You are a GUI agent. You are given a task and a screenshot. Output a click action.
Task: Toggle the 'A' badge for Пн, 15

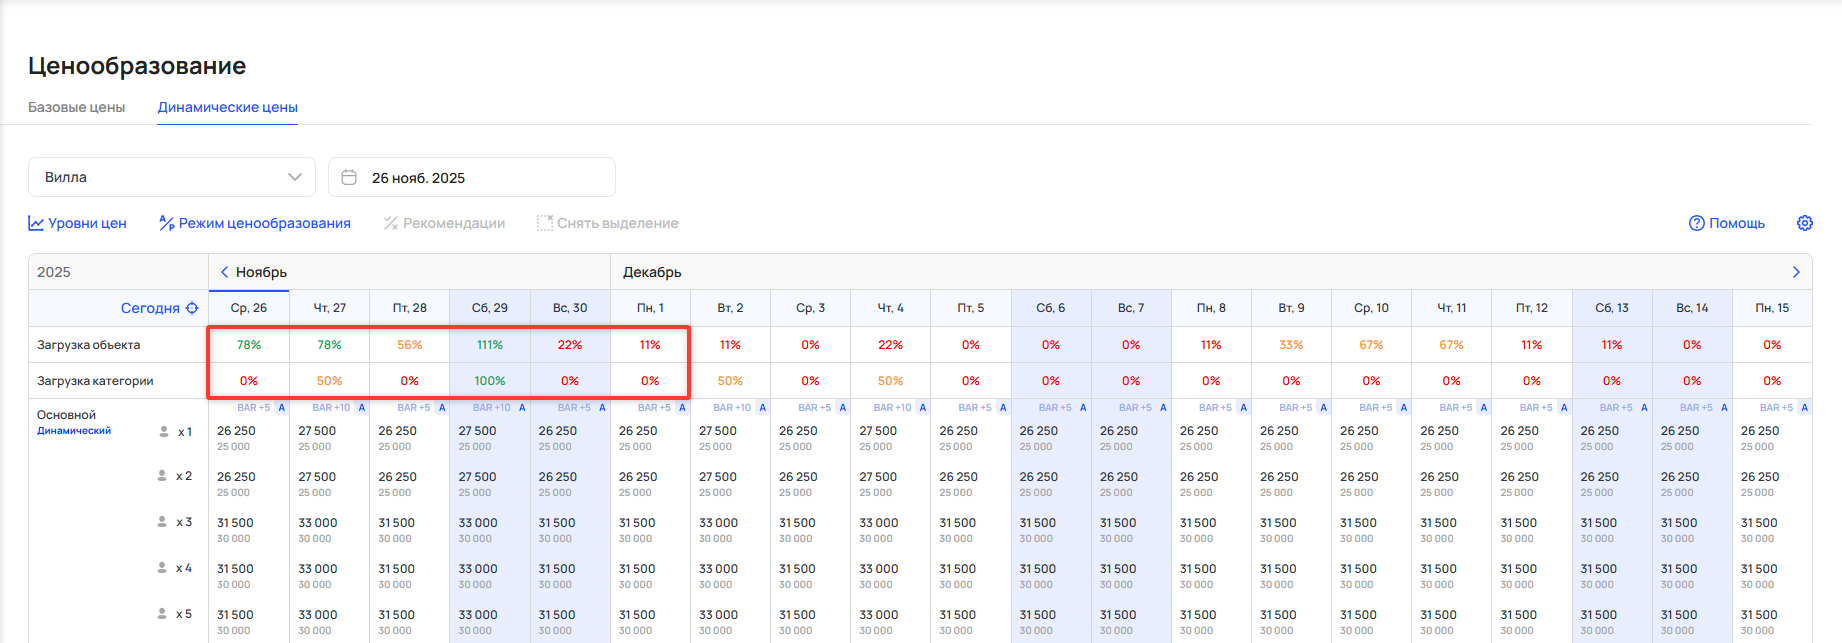[1804, 408]
